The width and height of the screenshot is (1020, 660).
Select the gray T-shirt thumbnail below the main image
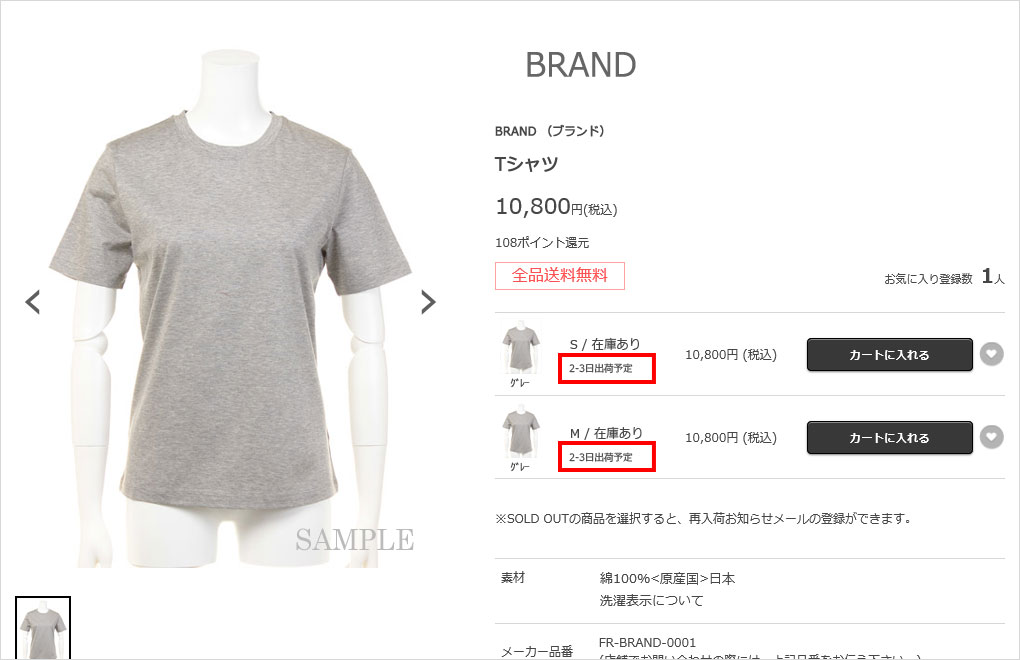(43, 628)
